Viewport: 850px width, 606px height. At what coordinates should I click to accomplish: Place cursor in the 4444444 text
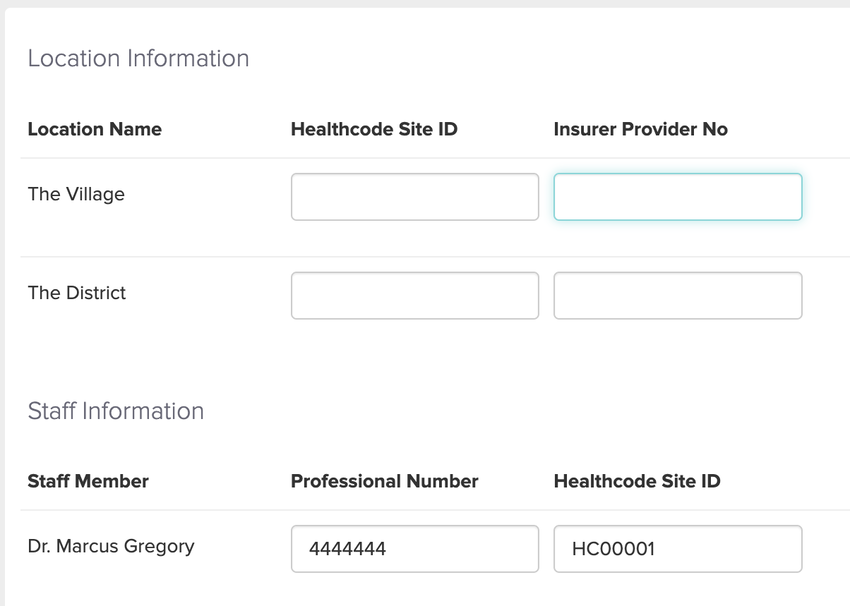pos(347,549)
